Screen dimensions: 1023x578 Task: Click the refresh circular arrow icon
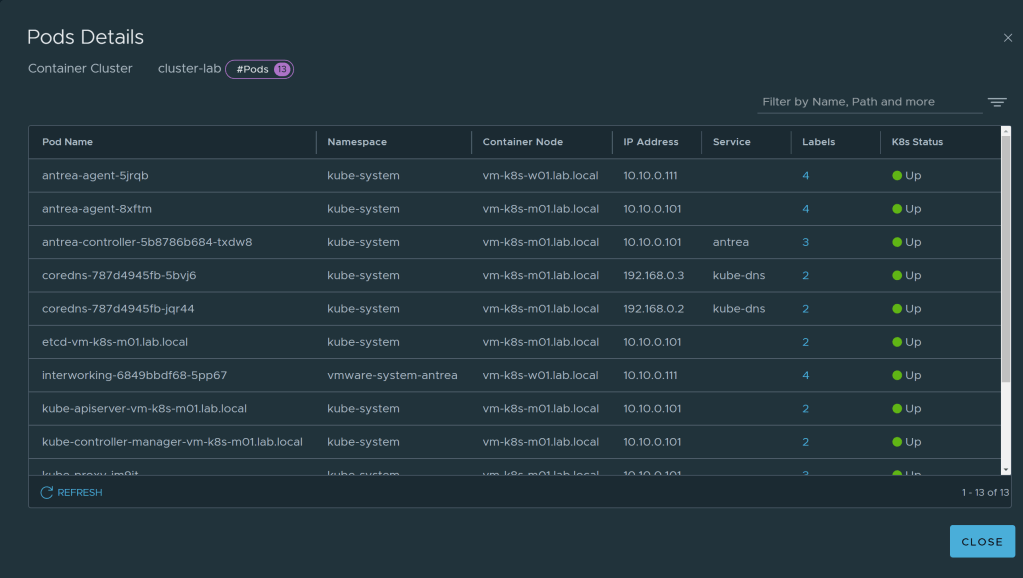tap(46, 493)
